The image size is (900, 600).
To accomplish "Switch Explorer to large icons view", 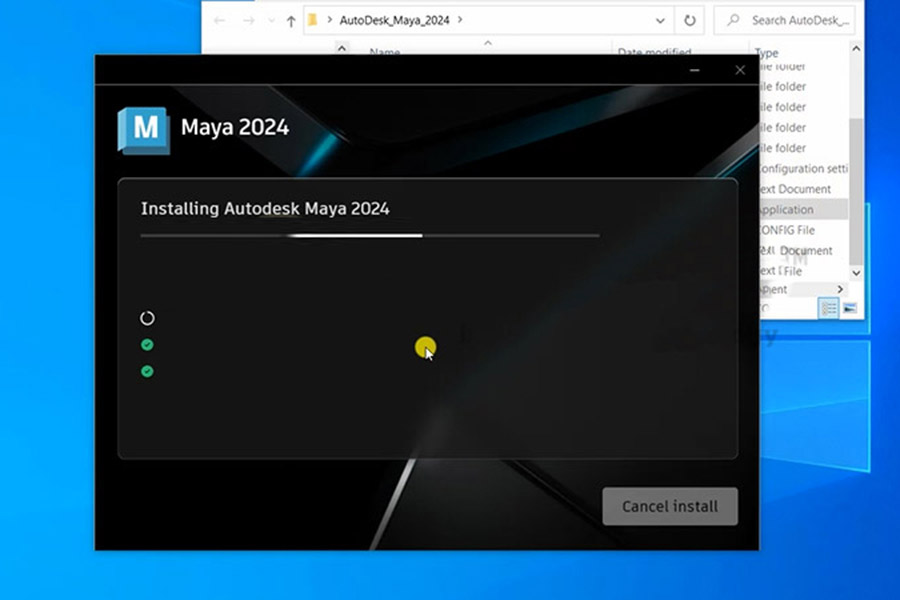I will [x=850, y=309].
